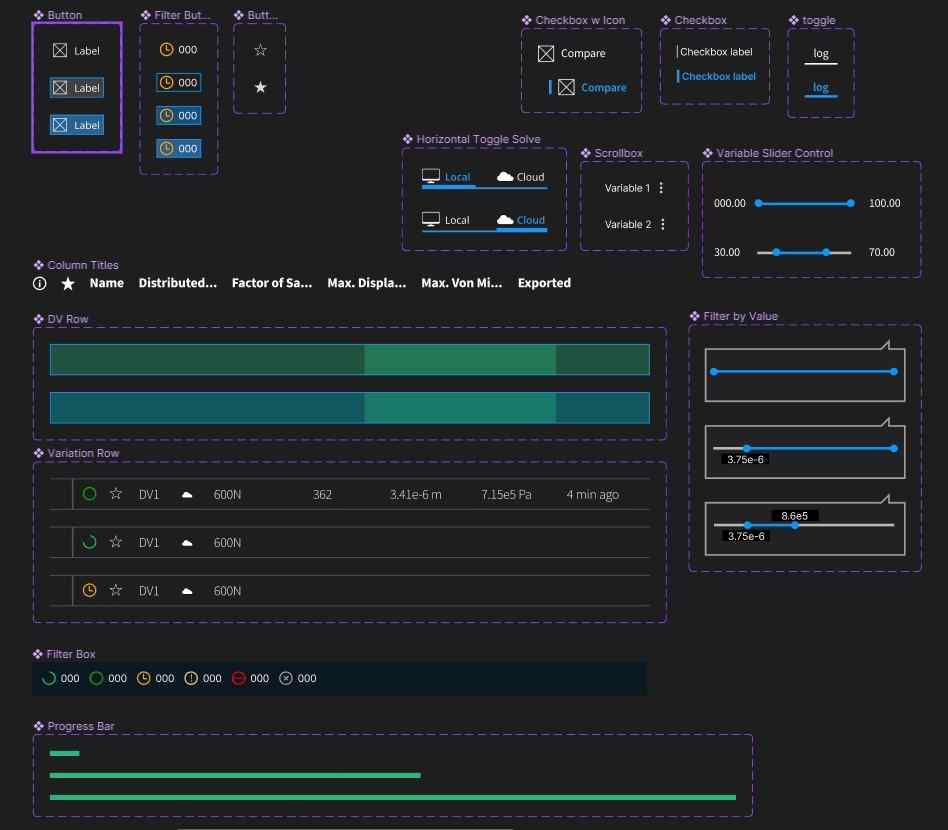Select the green circle status icon in Variation Row
This screenshot has width=948, height=830.
pos(89,494)
